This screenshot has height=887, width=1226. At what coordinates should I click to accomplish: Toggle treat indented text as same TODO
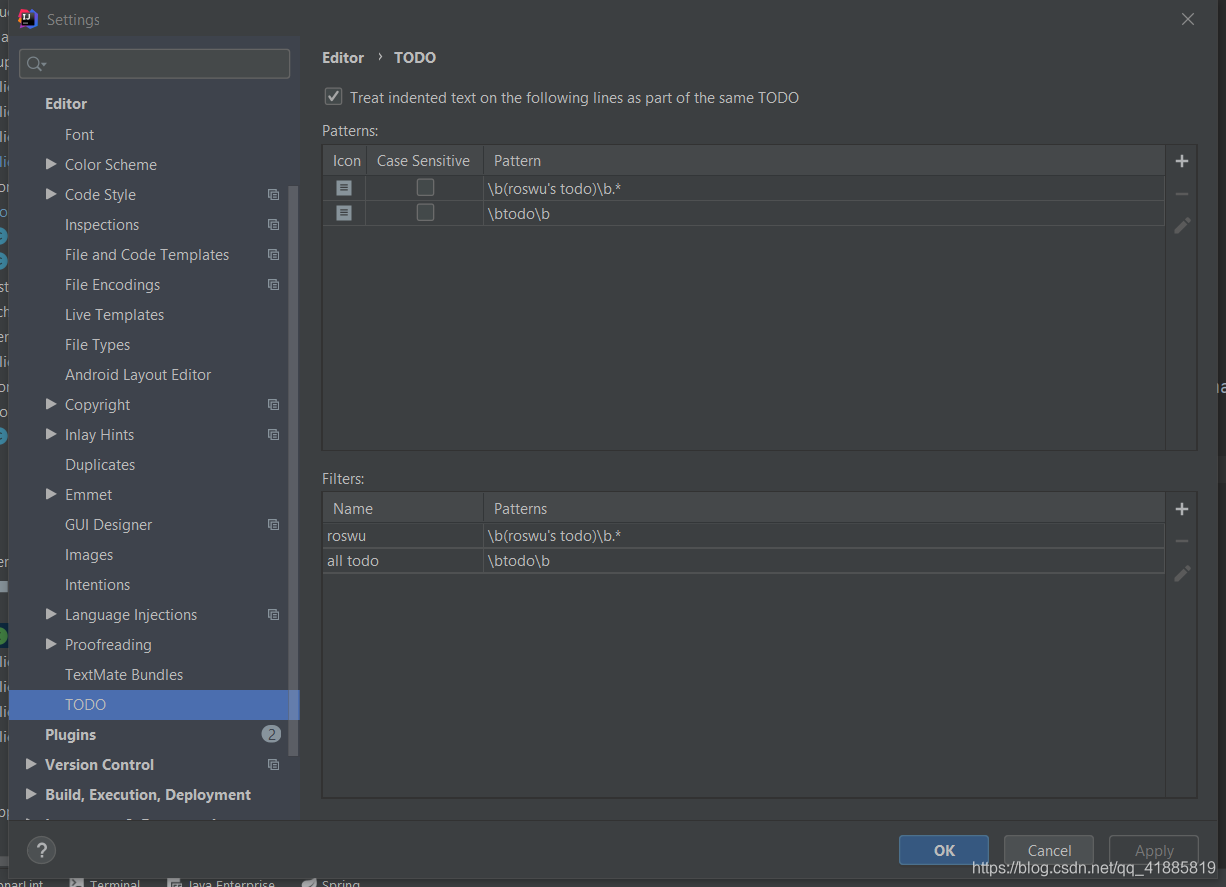334,97
